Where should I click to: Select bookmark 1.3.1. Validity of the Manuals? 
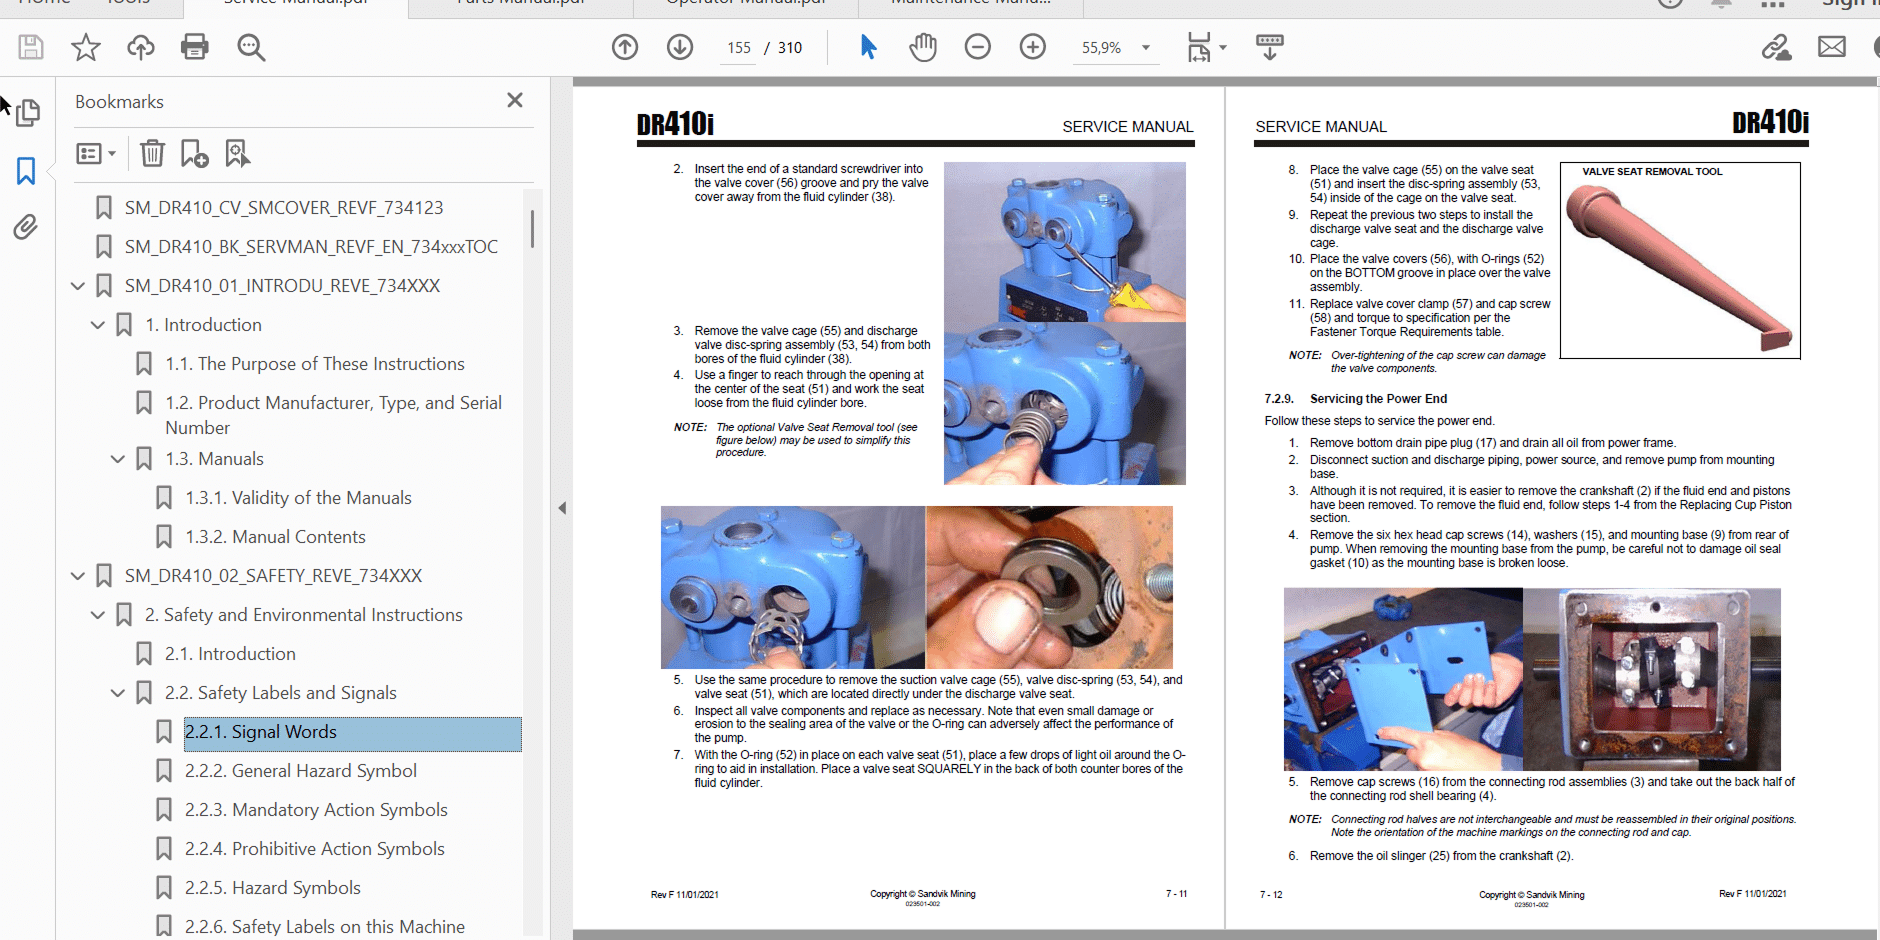click(x=298, y=498)
